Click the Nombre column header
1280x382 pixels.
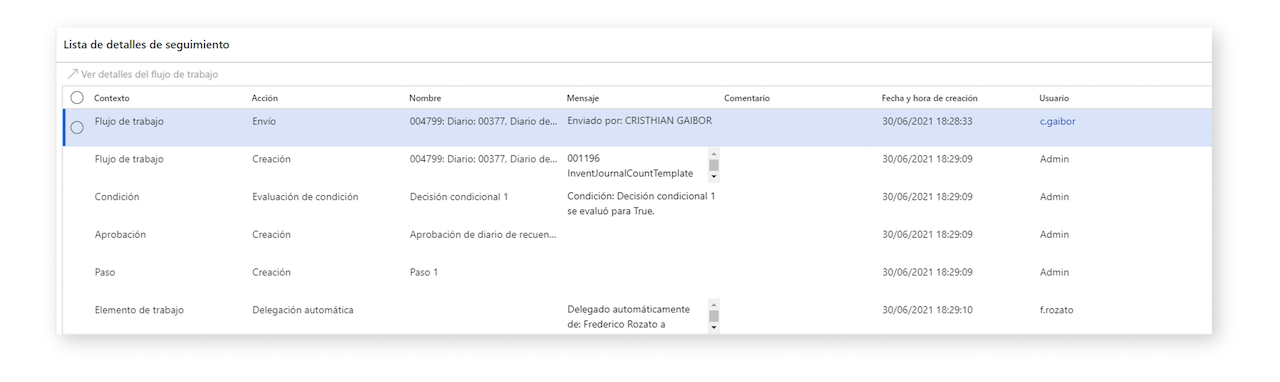(425, 98)
